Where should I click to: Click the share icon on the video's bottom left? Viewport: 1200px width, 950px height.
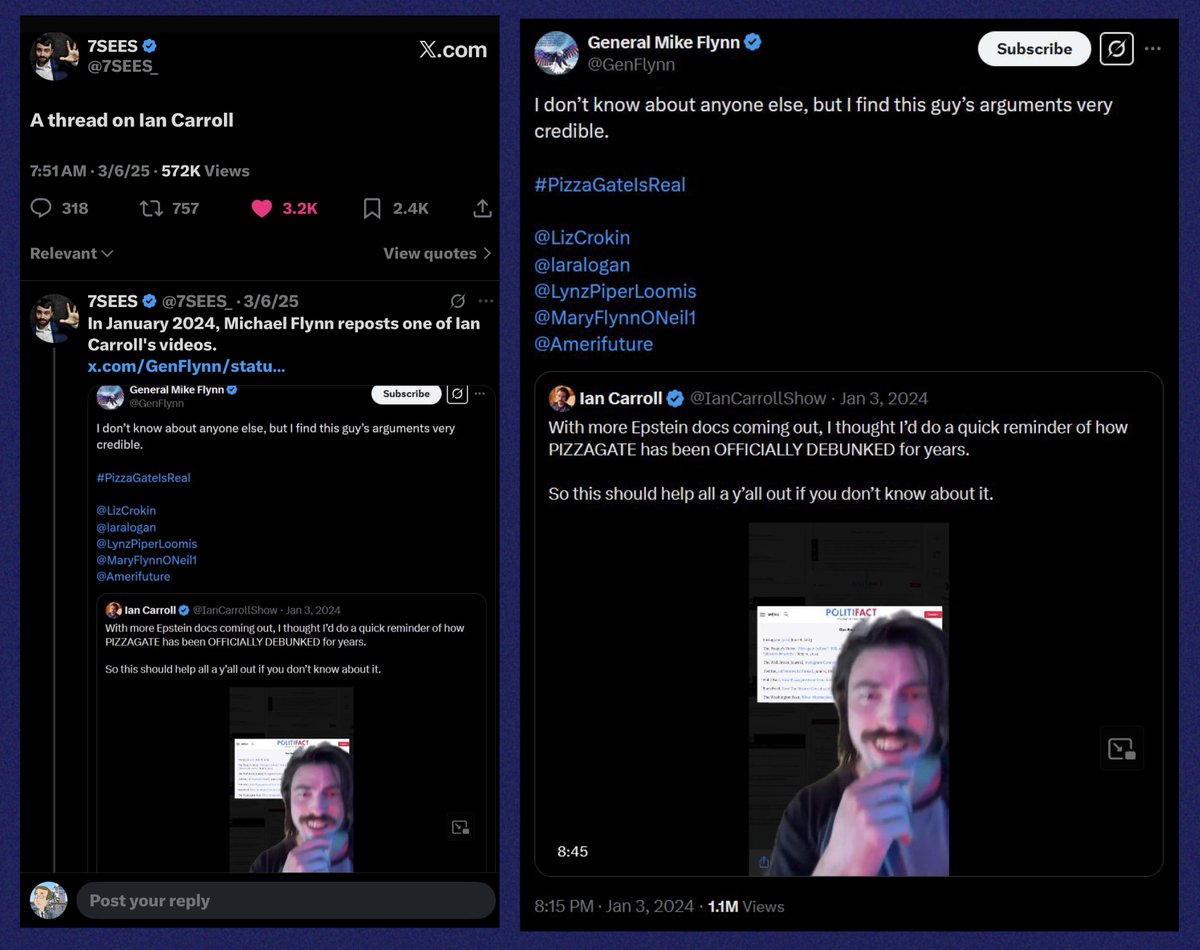click(x=764, y=862)
